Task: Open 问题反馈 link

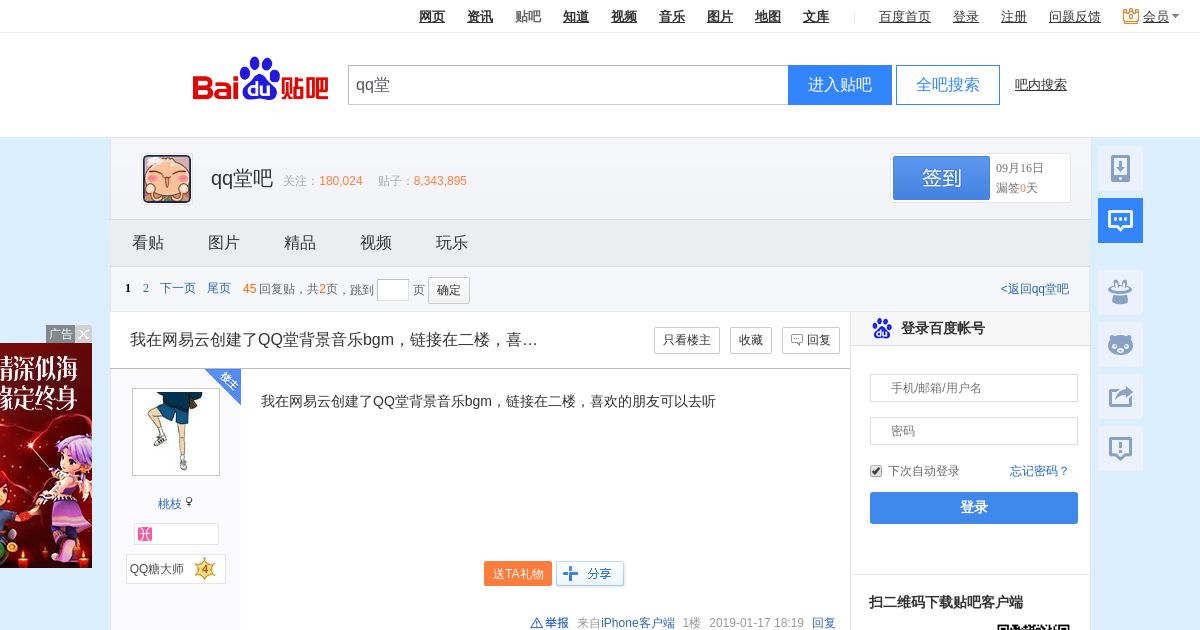Action: click(x=1075, y=16)
